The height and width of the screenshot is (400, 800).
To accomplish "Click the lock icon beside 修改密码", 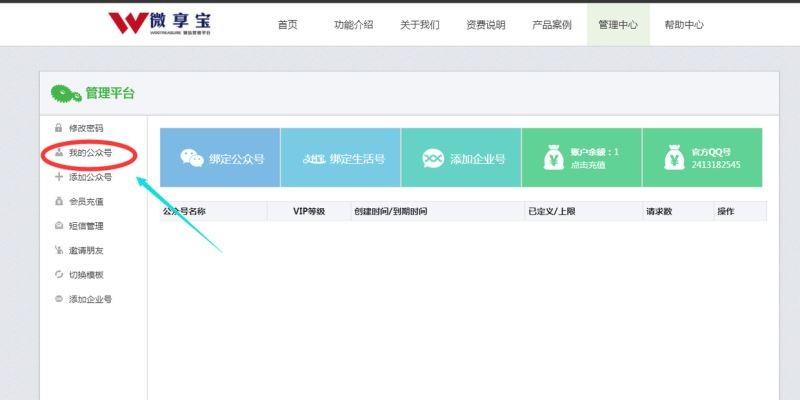I will pyautogui.click(x=58, y=128).
